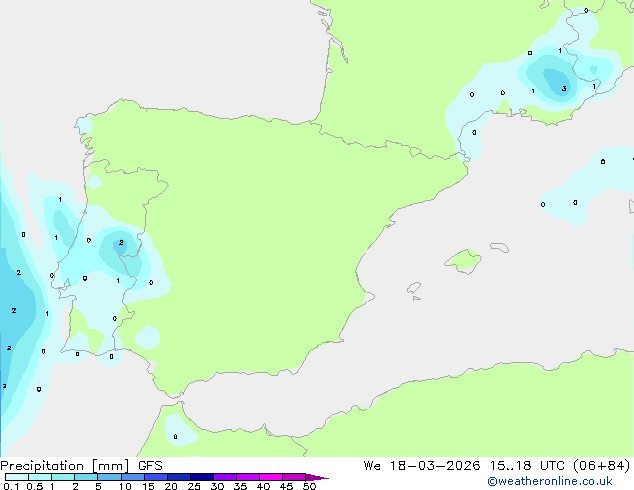The width and height of the screenshot is (634, 490).
Task: Click the legend scale label '50'
Action: click(309, 486)
